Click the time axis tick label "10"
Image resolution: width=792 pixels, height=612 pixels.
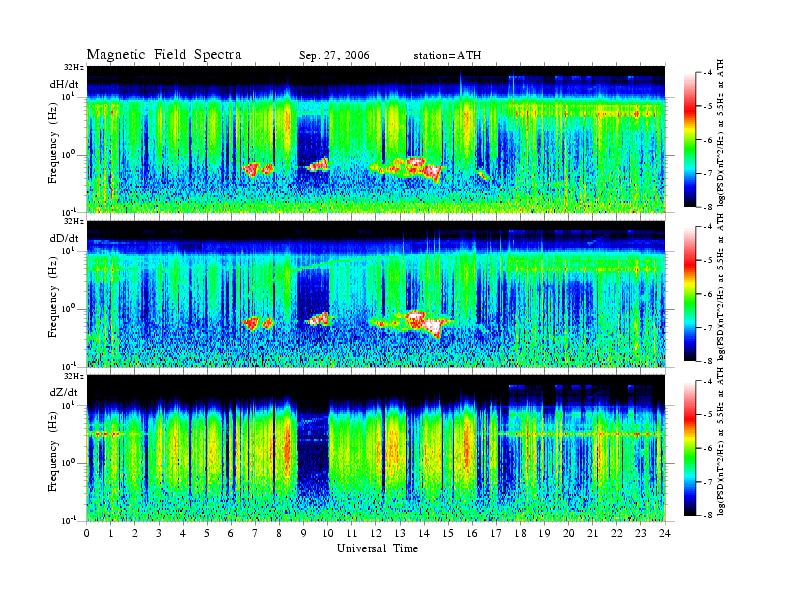pyautogui.click(x=328, y=534)
